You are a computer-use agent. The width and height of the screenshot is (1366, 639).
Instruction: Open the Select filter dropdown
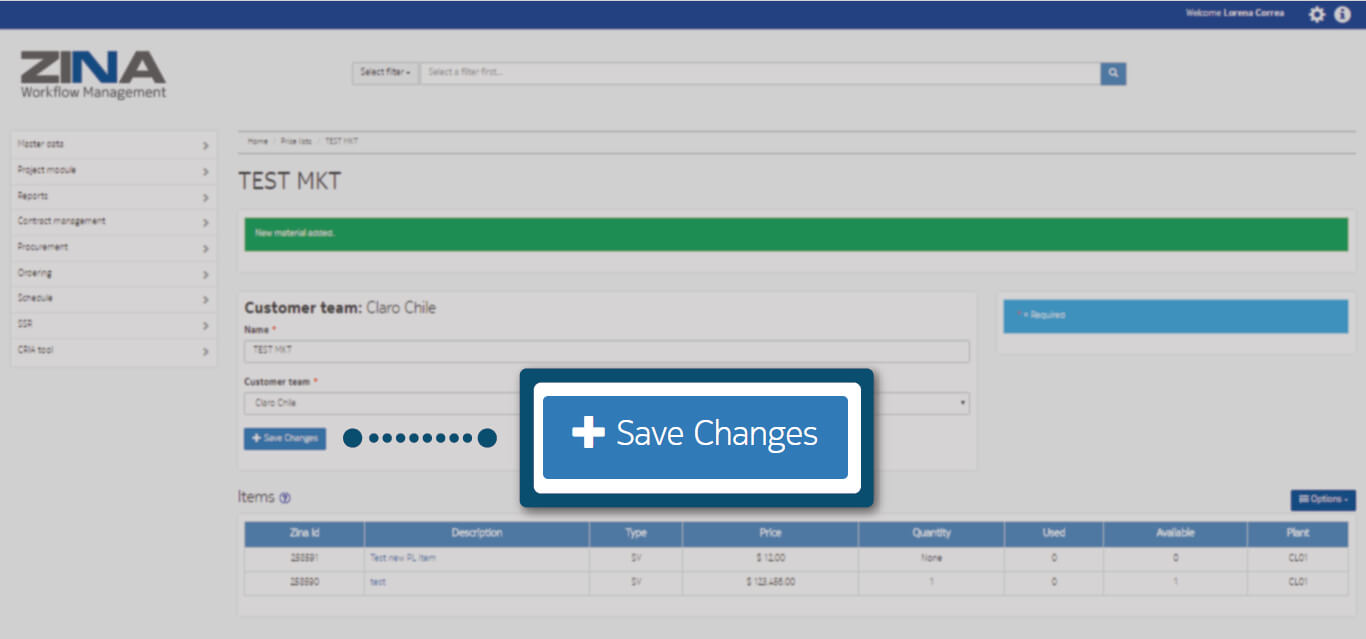click(385, 73)
